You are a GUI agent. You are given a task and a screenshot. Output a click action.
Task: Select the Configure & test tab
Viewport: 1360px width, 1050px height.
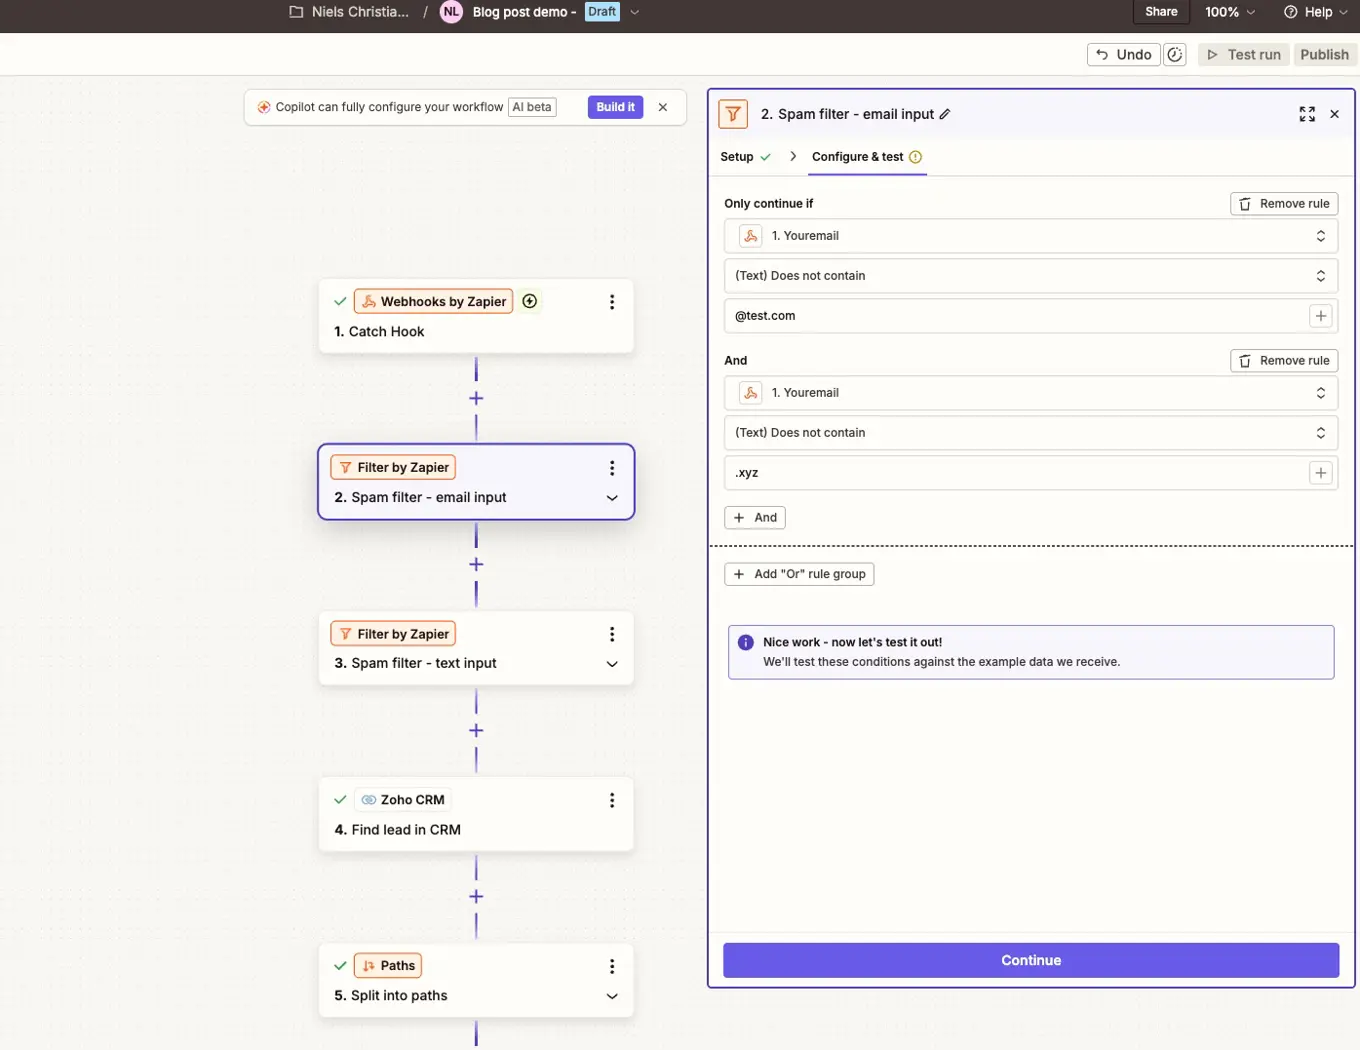tap(859, 157)
